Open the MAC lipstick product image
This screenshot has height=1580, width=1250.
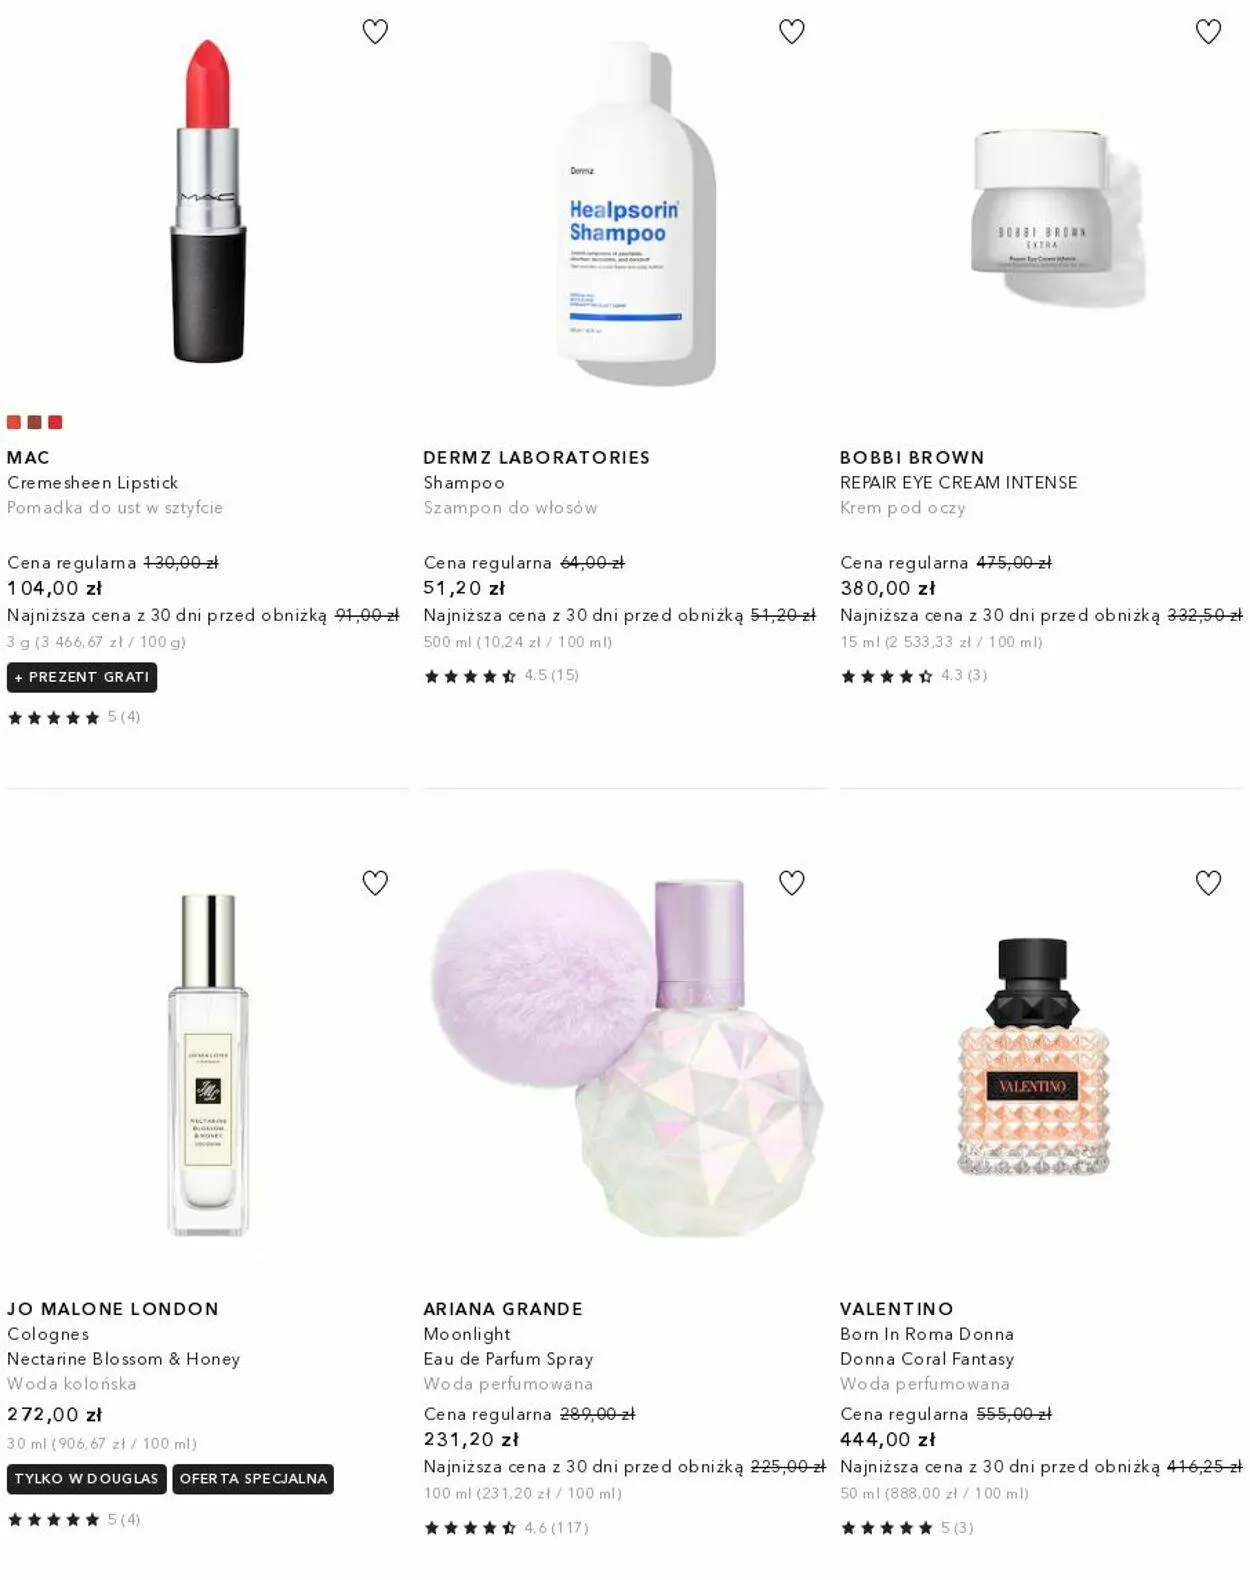pyautogui.click(x=208, y=201)
